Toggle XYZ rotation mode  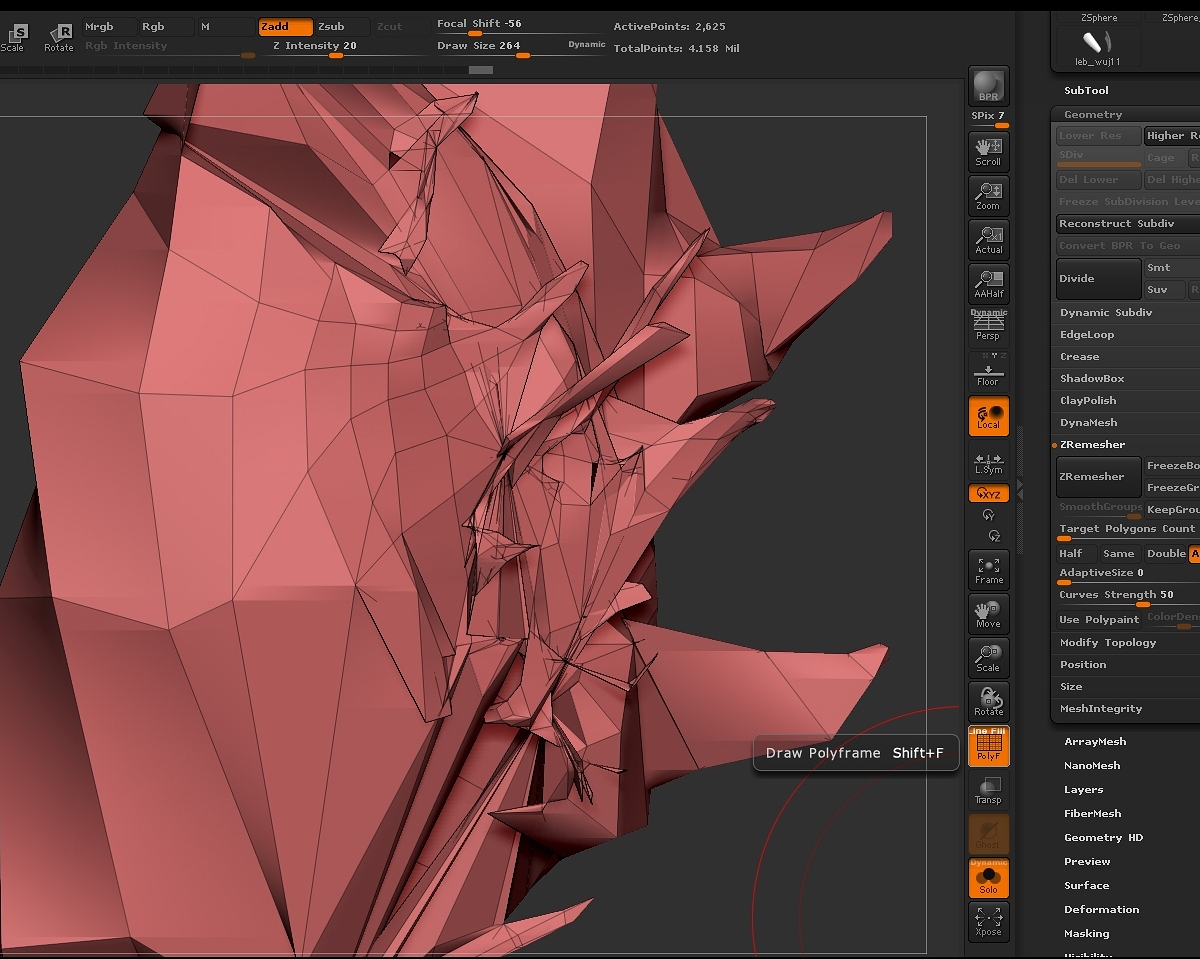pos(989,493)
